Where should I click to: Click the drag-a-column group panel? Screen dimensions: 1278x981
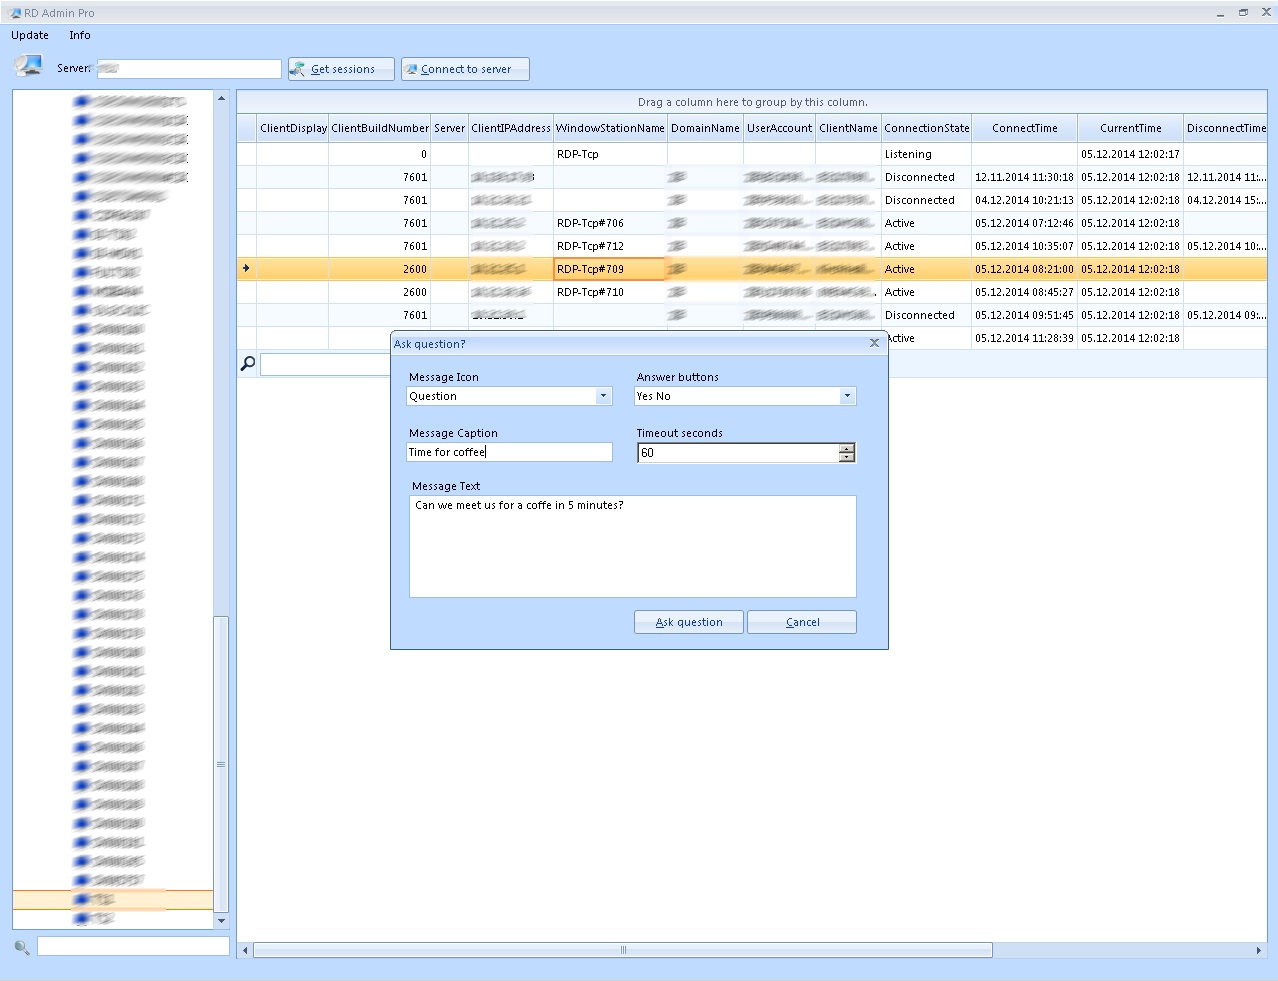click(752, 102)
